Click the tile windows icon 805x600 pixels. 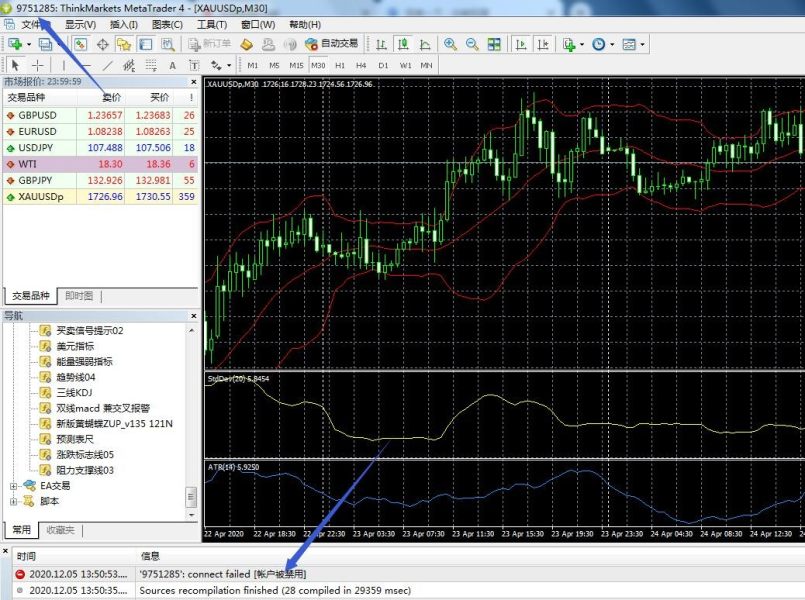tap(494, 44)
